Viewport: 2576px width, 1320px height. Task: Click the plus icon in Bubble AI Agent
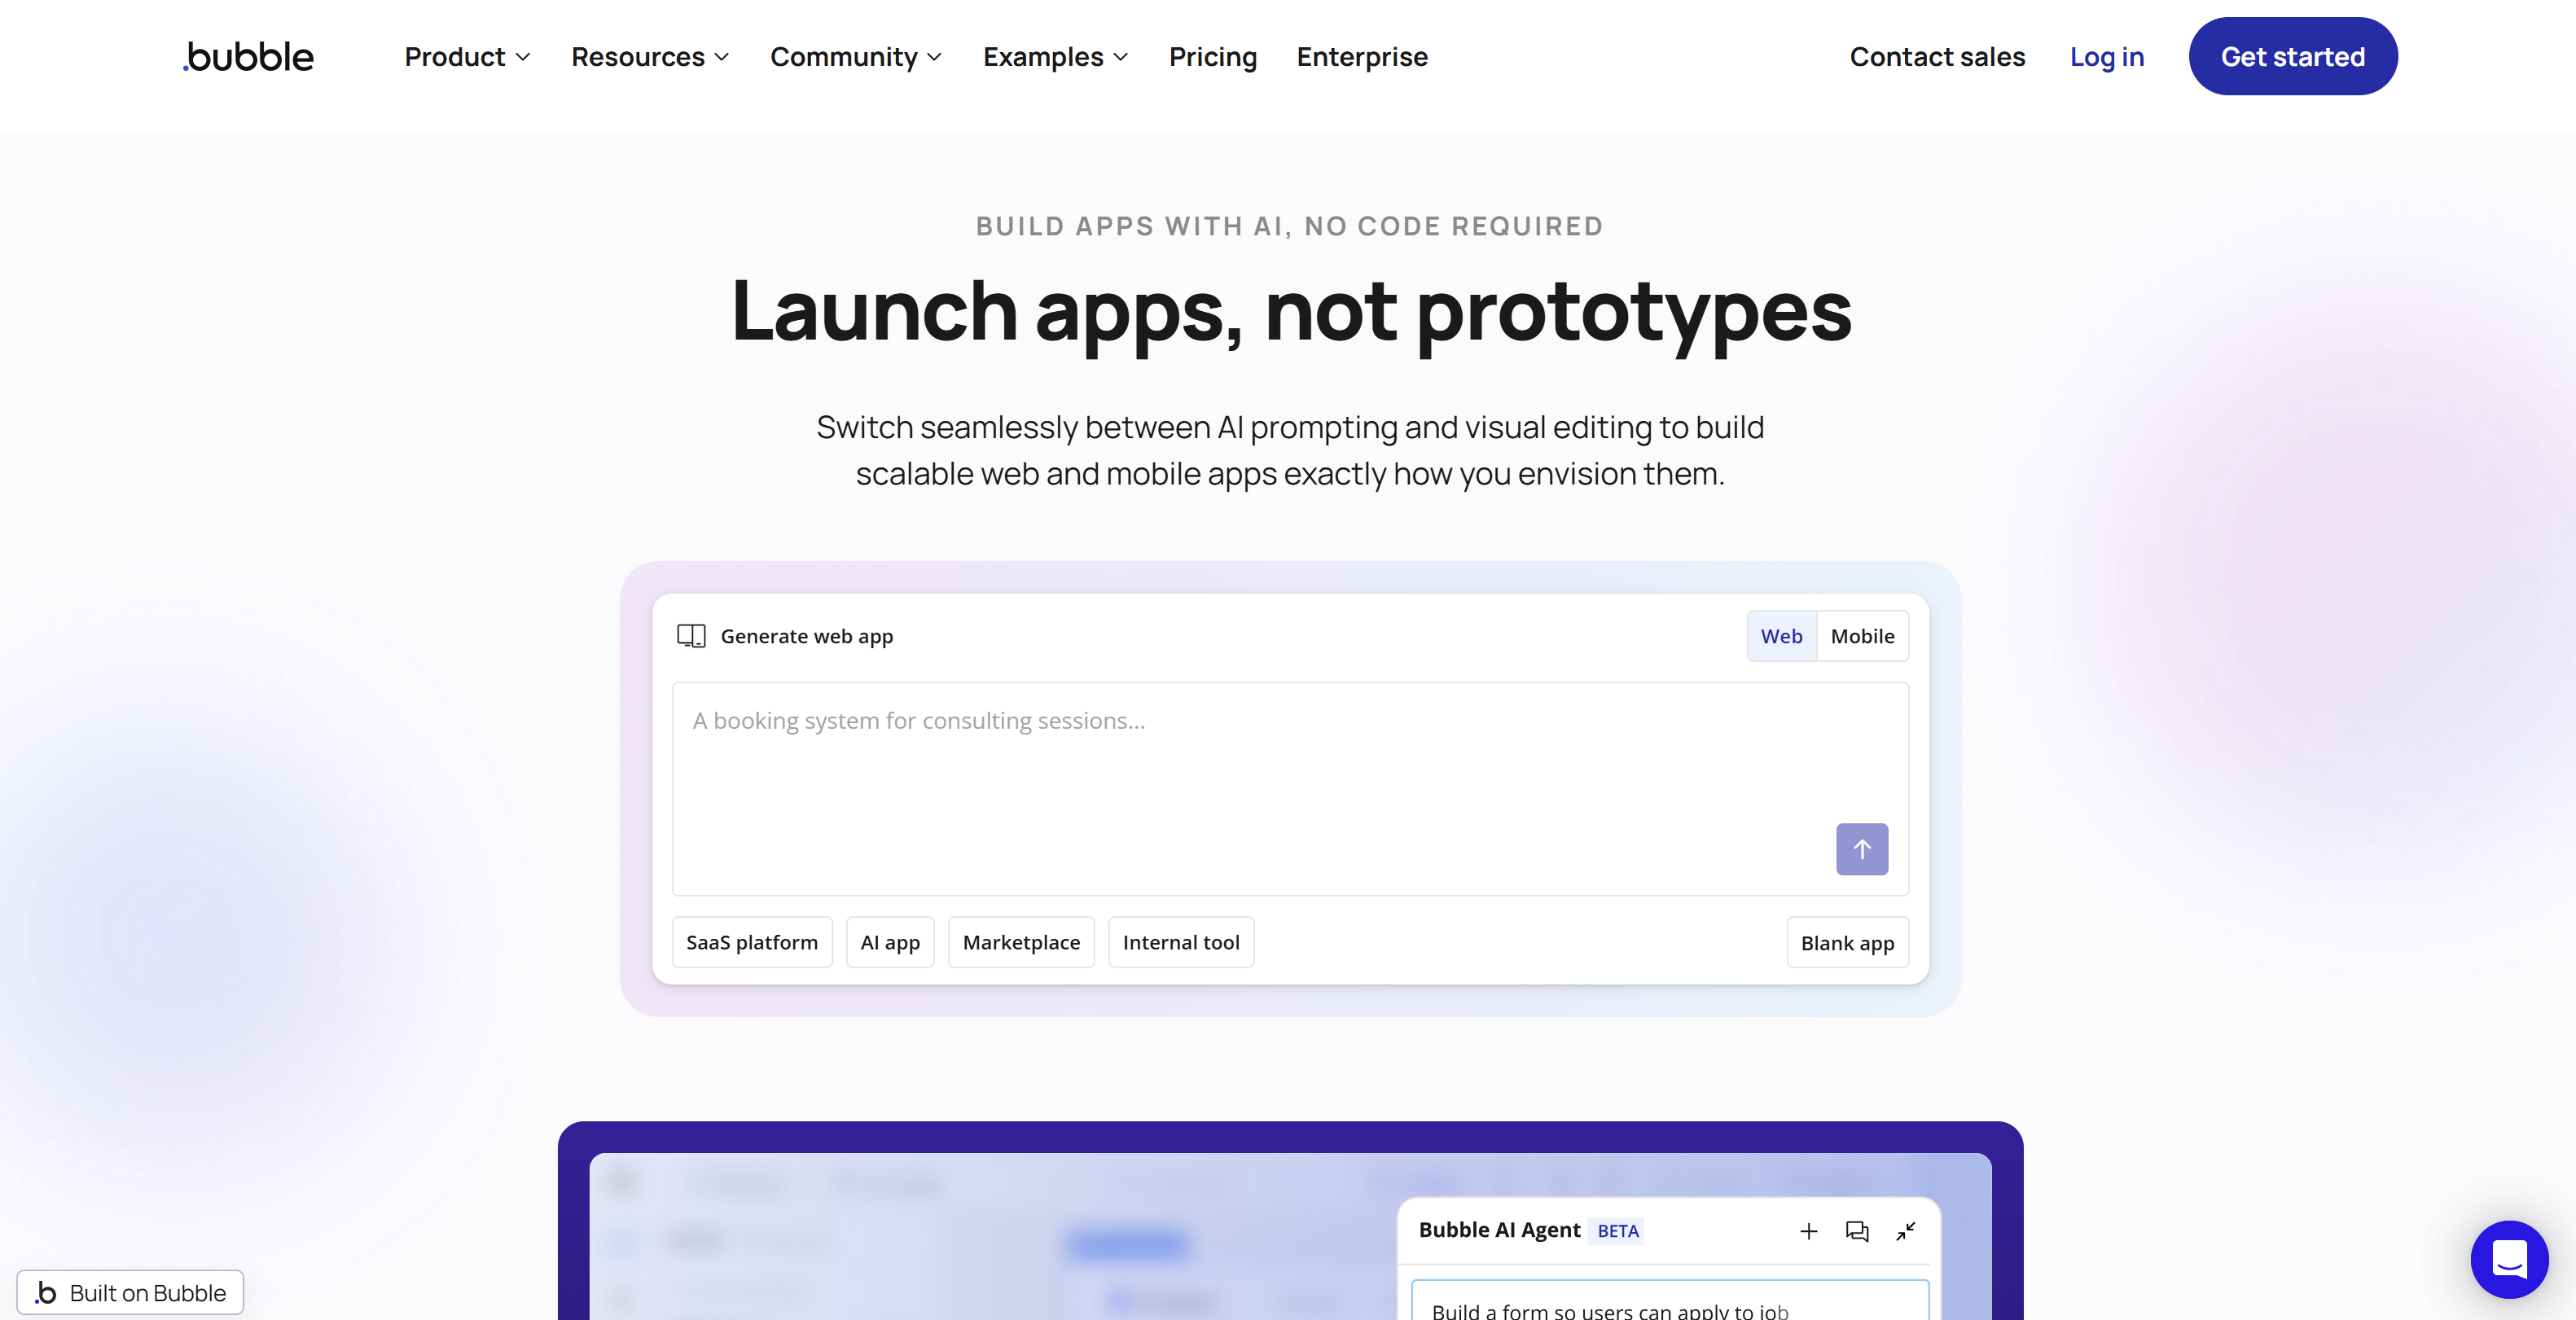point(1808,1231)
